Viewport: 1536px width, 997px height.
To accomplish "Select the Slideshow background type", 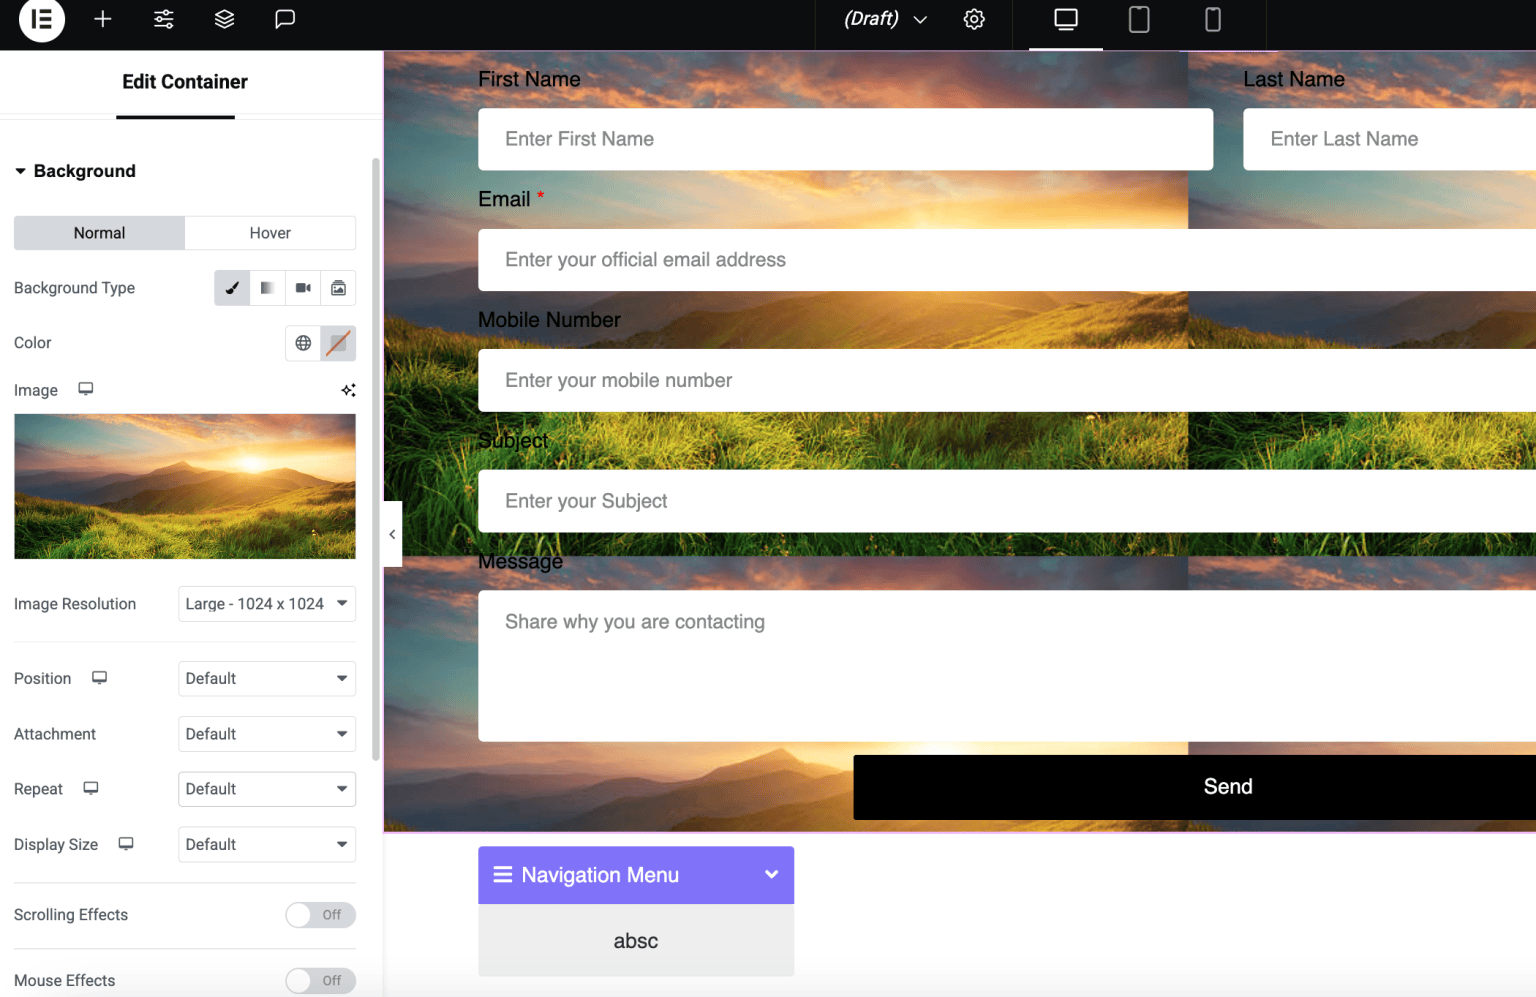I will [338, 288].
